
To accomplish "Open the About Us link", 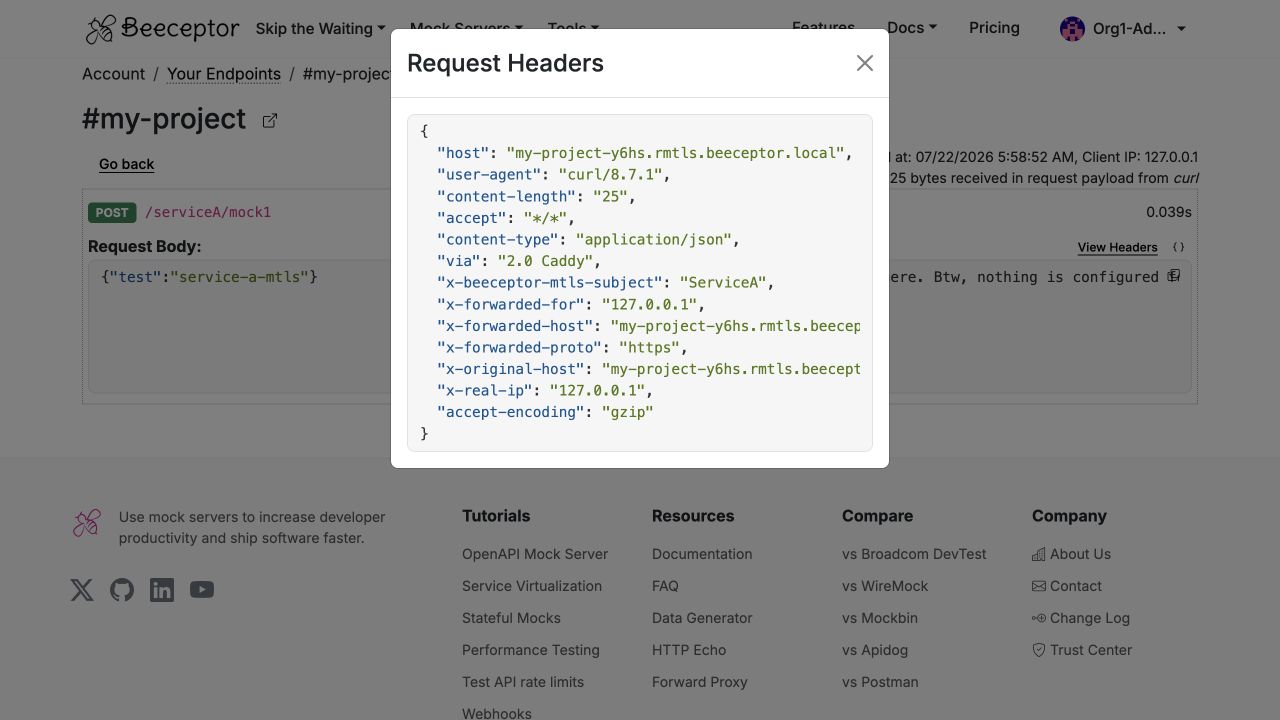I will 1080,554.
